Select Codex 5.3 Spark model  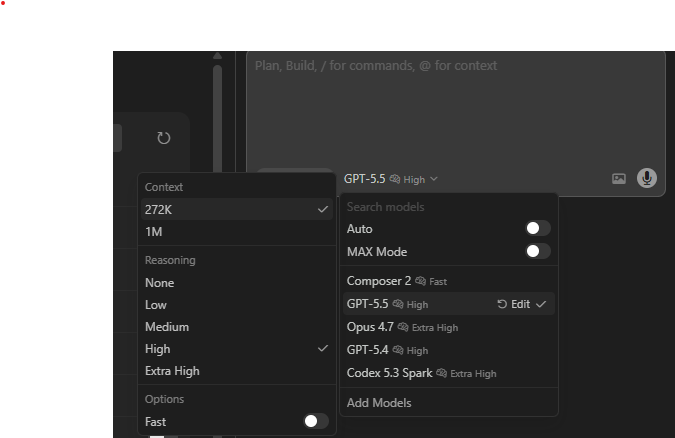[x=449, y=373]
